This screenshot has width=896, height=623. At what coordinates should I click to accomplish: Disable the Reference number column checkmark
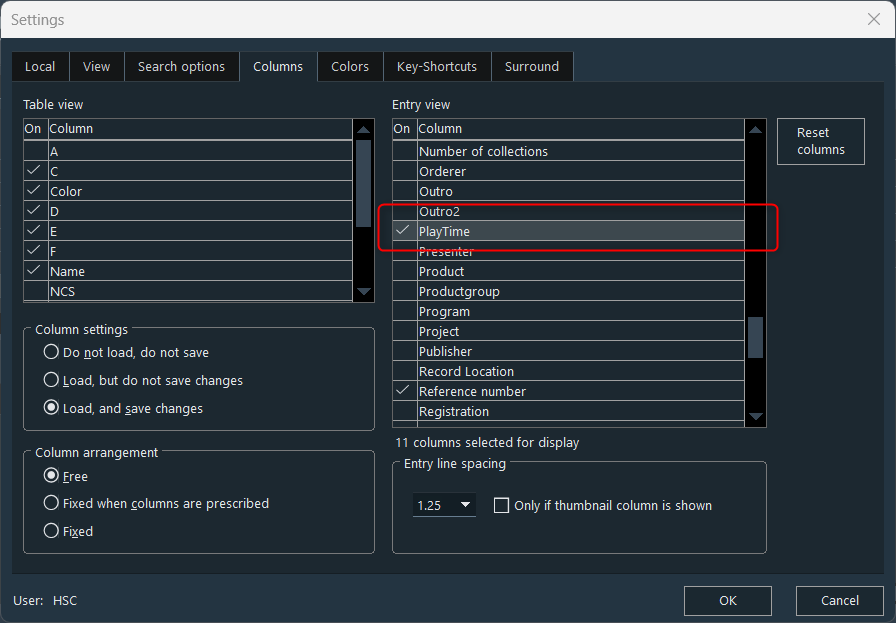coord(403,391)
